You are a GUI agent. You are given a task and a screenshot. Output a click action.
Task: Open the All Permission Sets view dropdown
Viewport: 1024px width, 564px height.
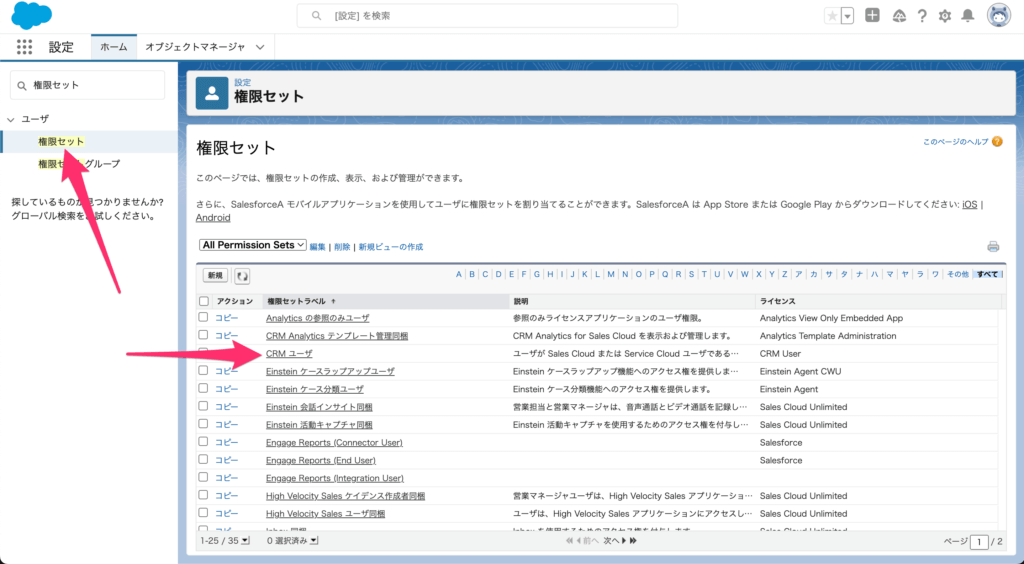pos(253,245)
